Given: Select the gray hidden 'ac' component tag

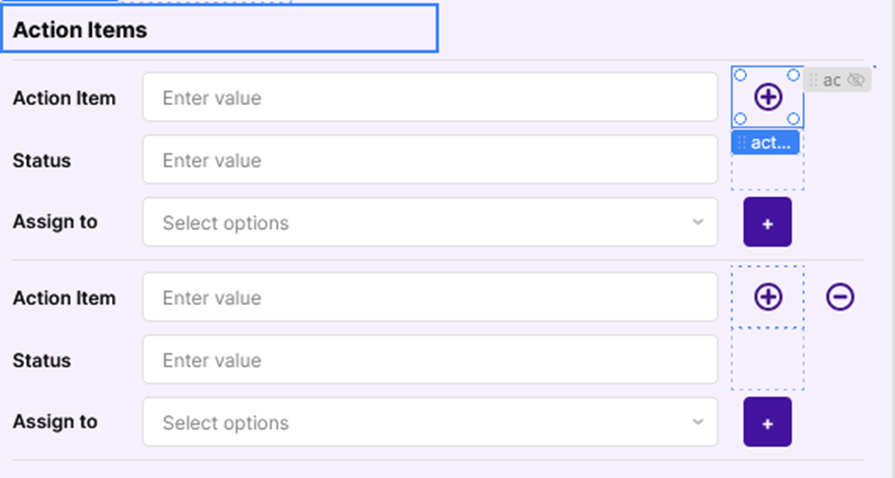Looking at the screenshot, I should tap(831, 80).
